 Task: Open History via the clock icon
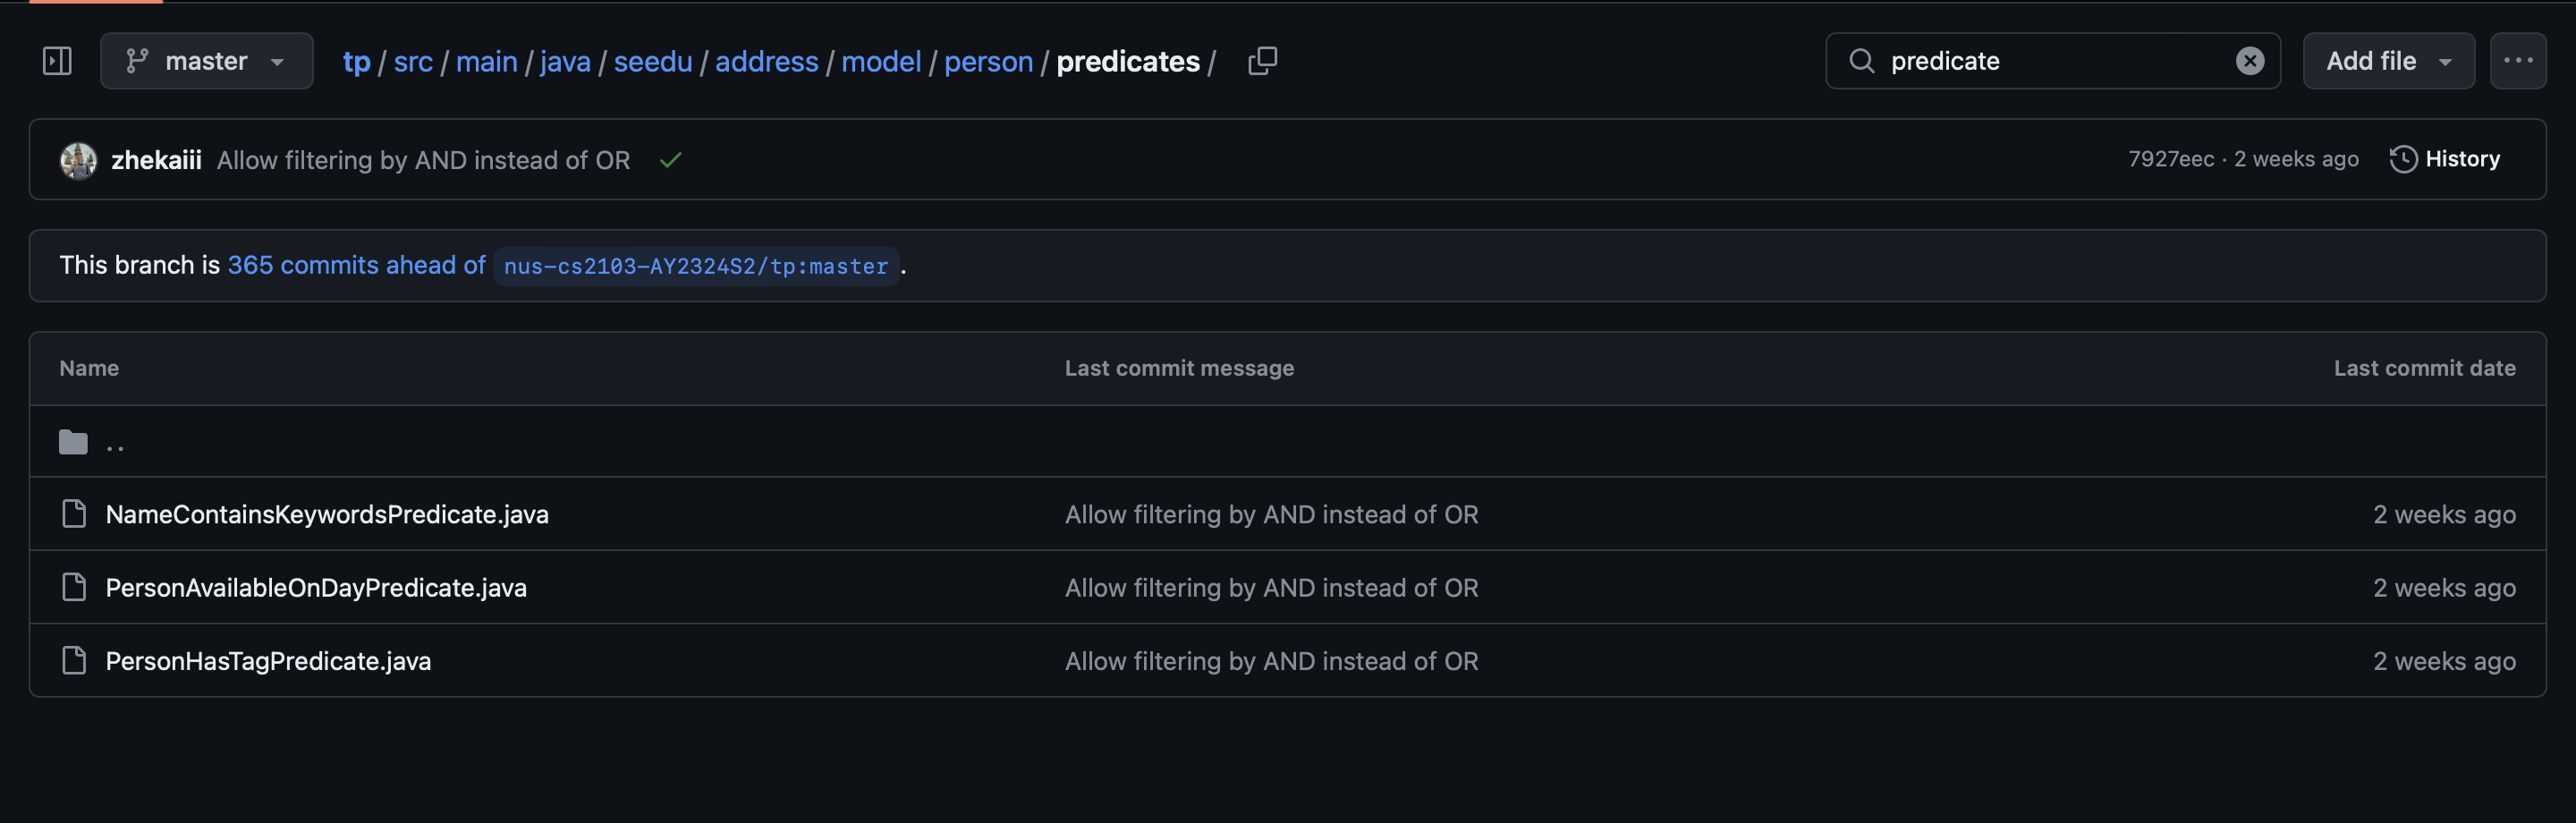click(2402, 159)
